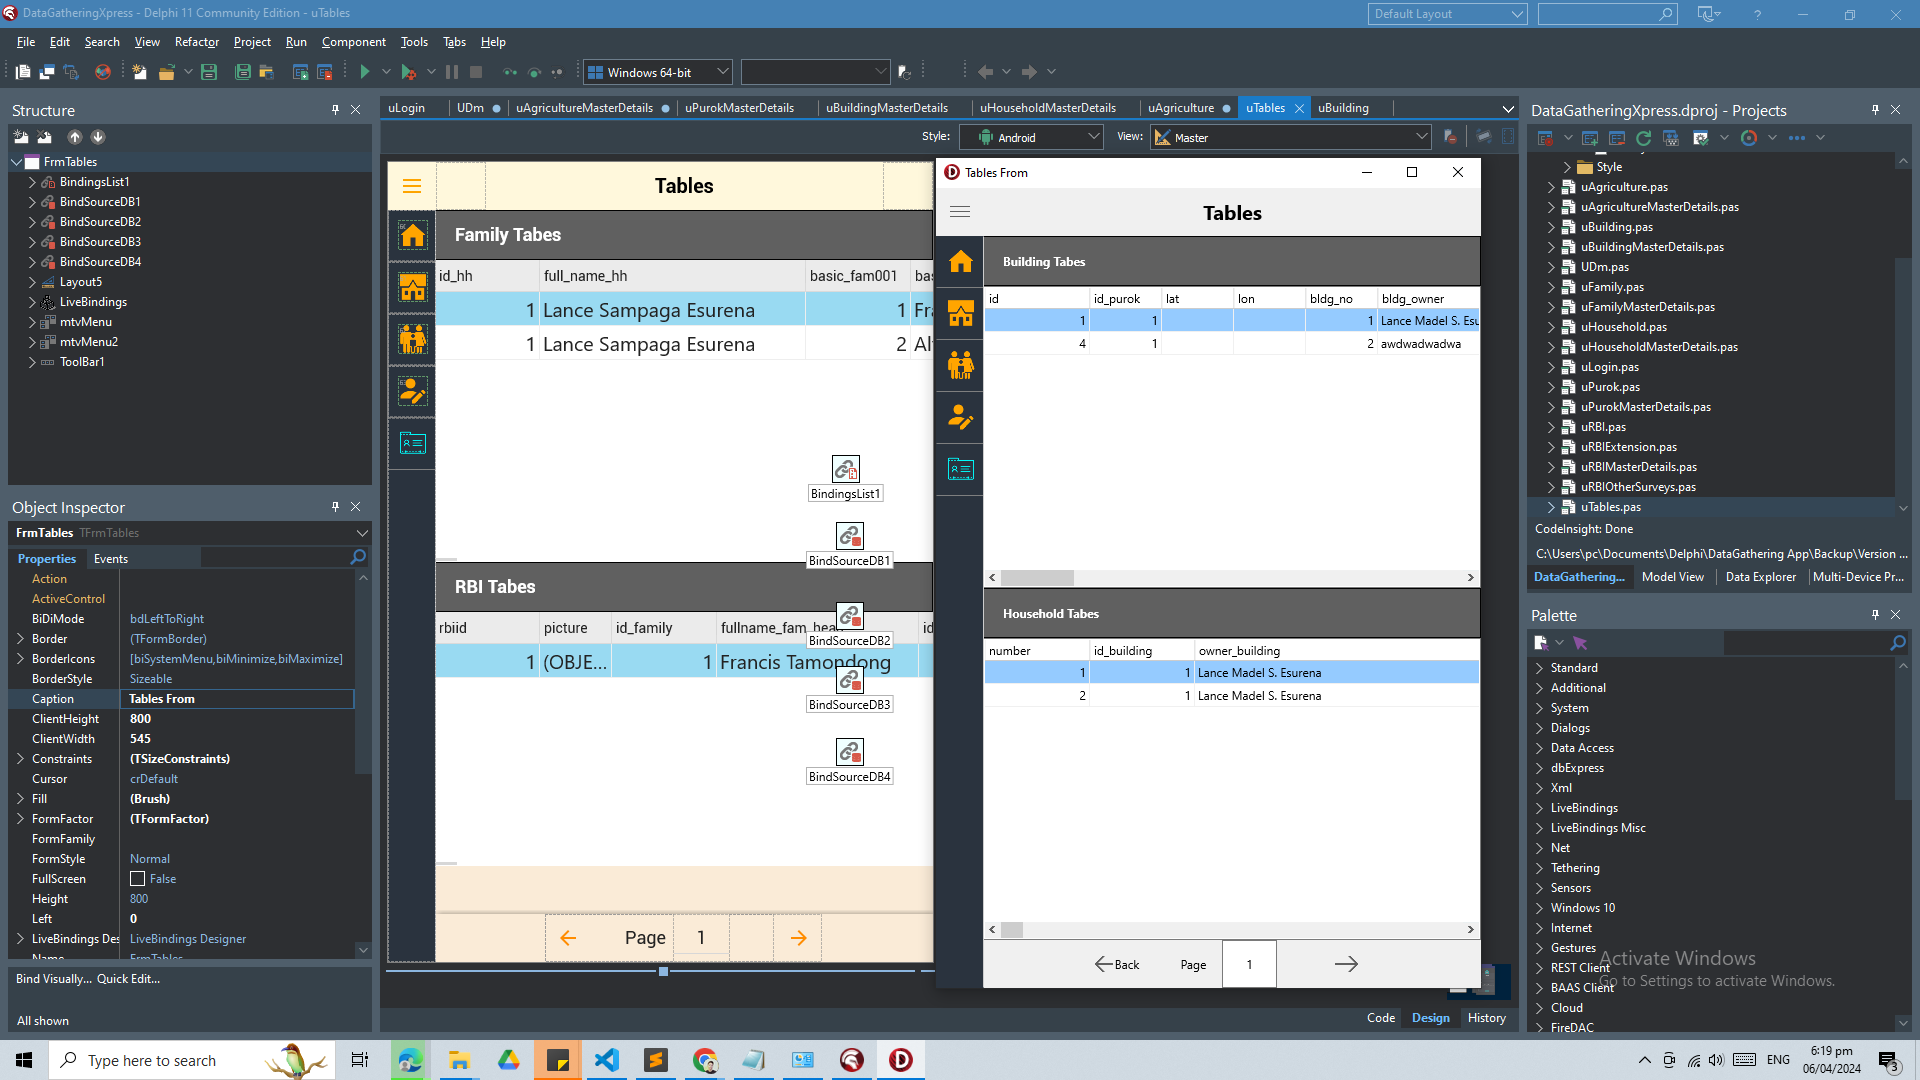Click the Back button in Tables From window
Image resolution: width=1920 pixels, height=1080 pixels.
click(1117, 964)
